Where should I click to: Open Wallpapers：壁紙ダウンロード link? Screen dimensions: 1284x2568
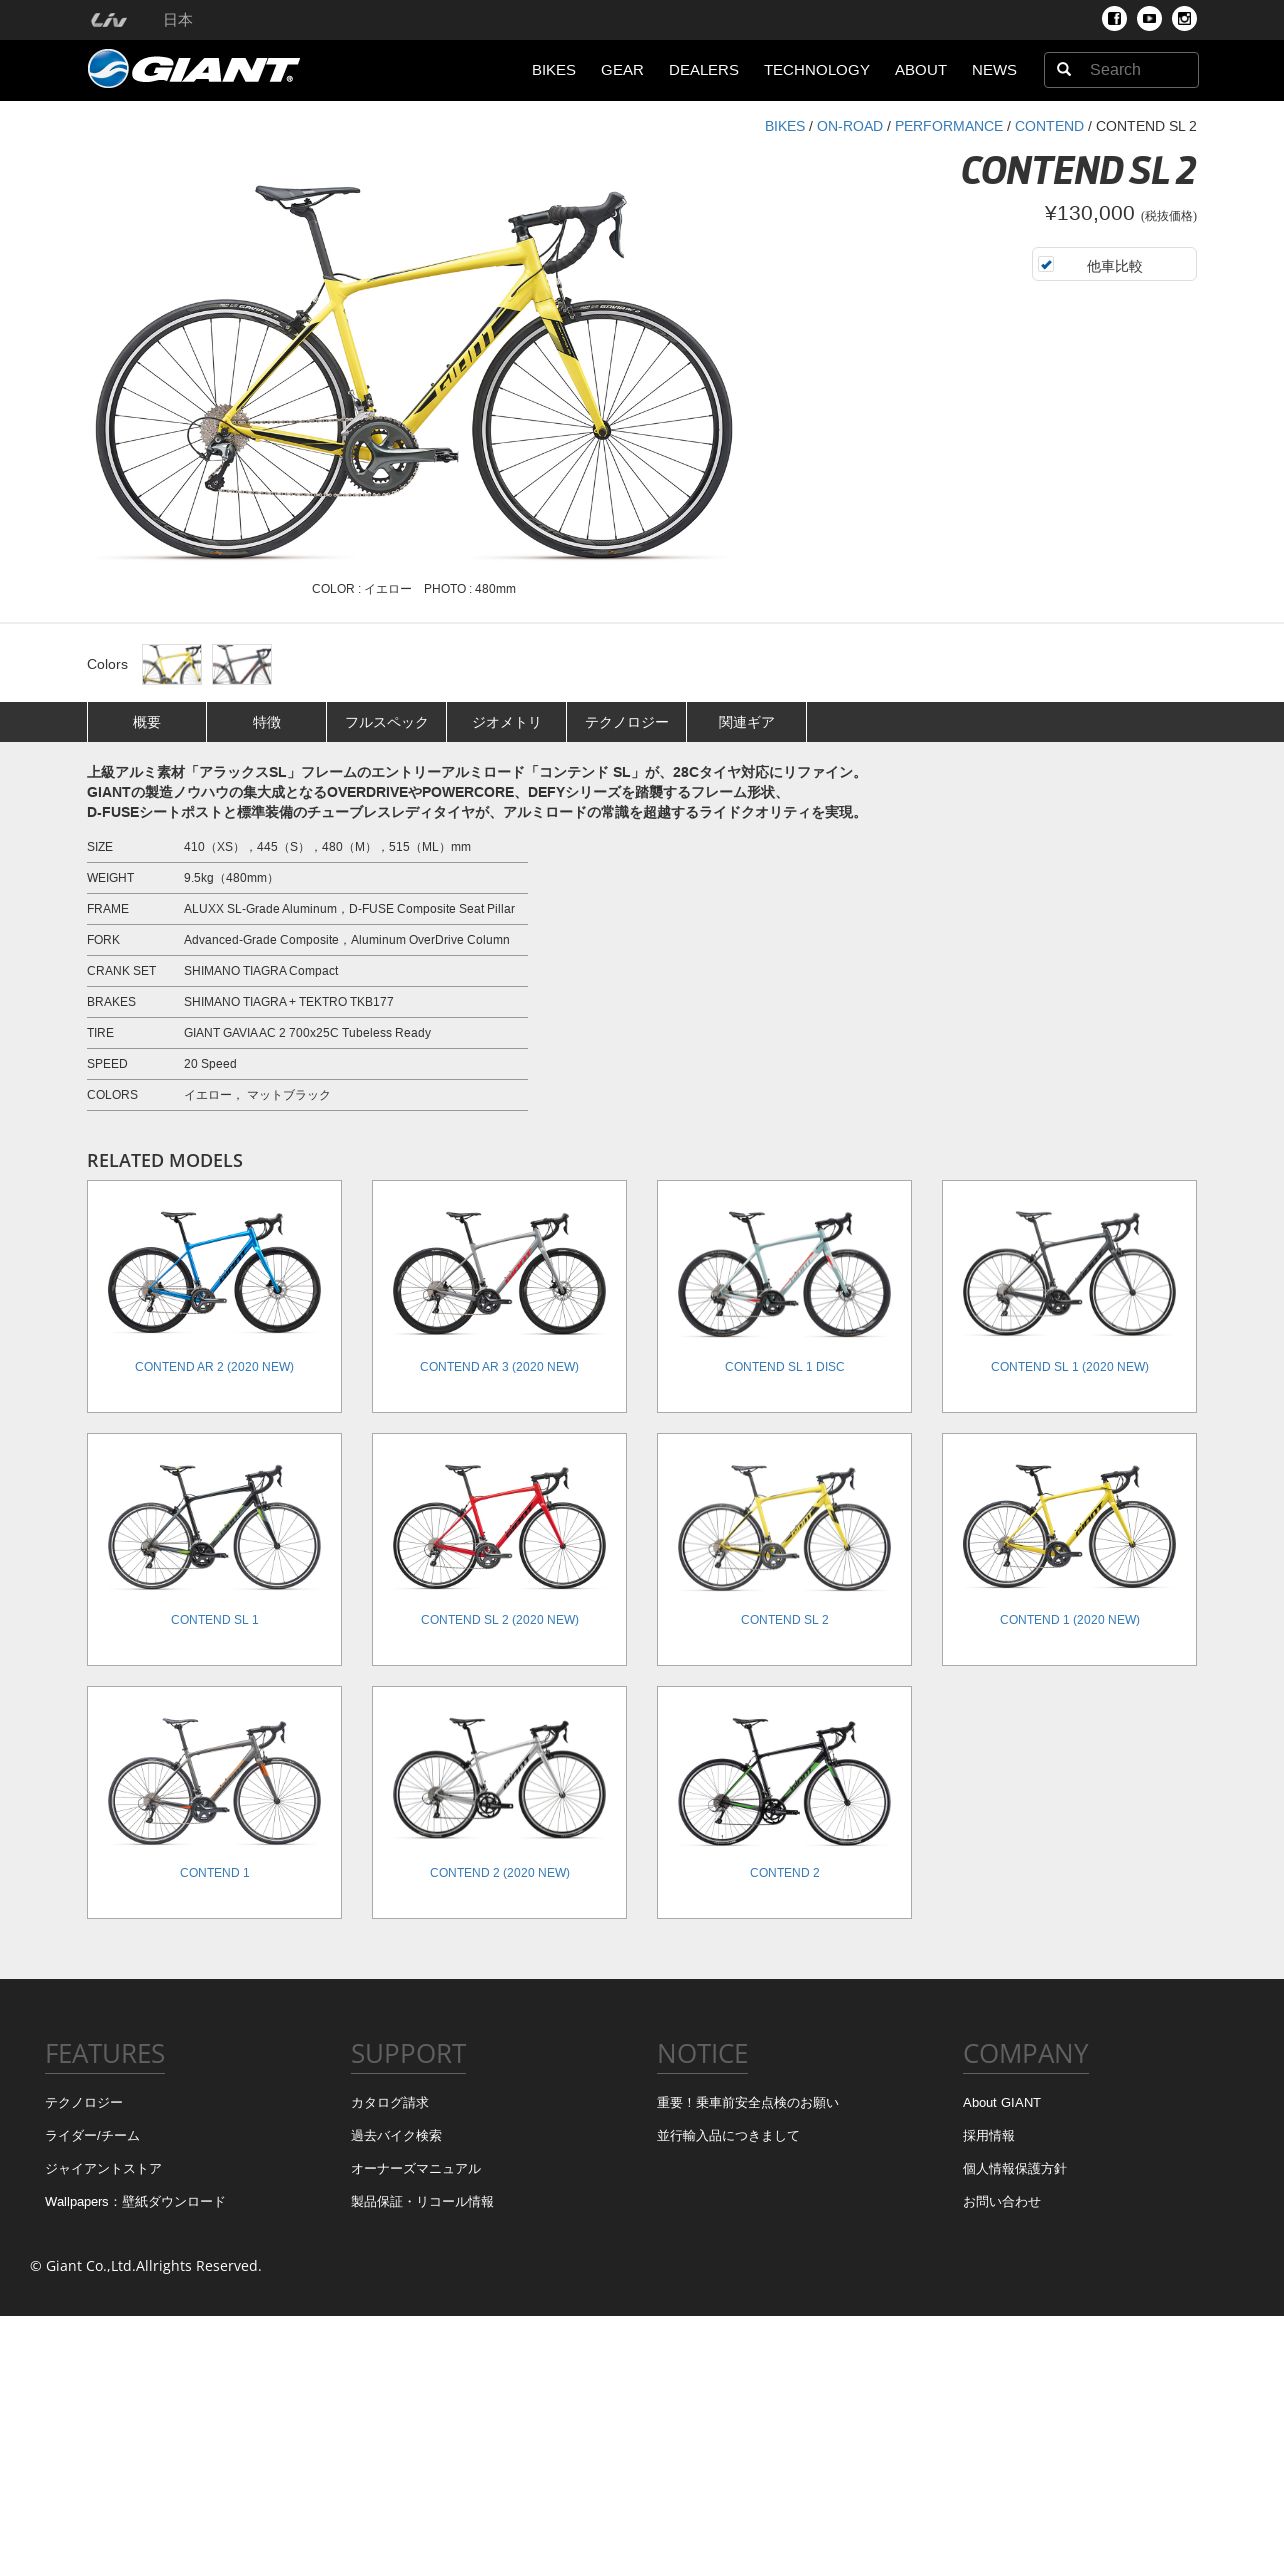coord(135,2201)
